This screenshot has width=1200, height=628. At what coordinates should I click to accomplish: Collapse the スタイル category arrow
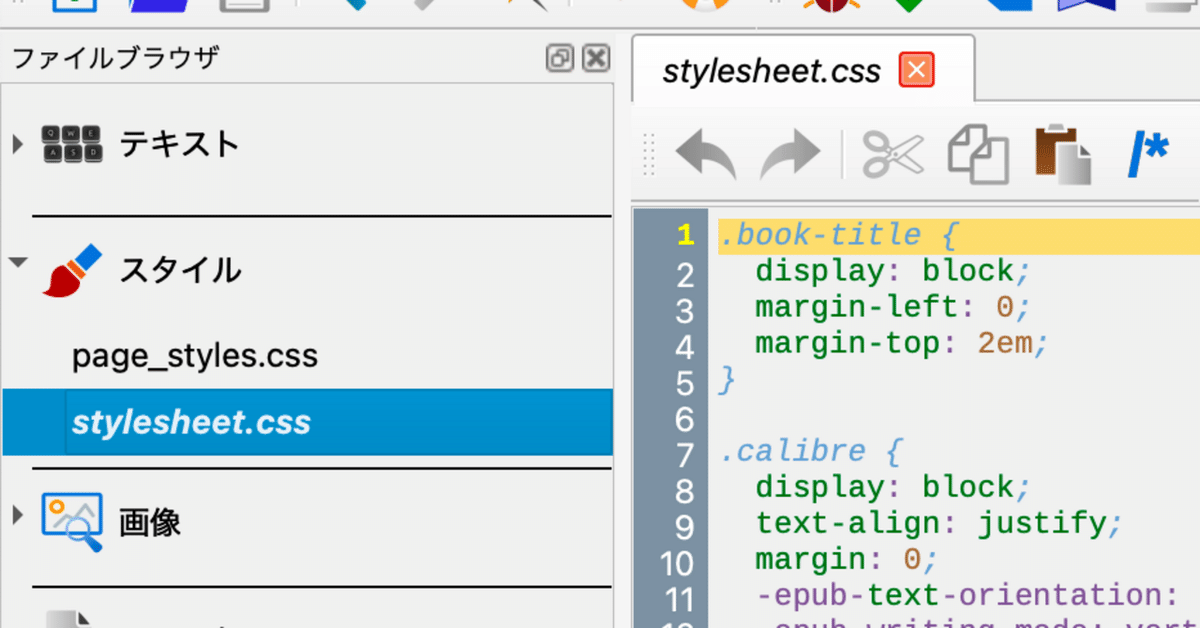click(18, 264)
